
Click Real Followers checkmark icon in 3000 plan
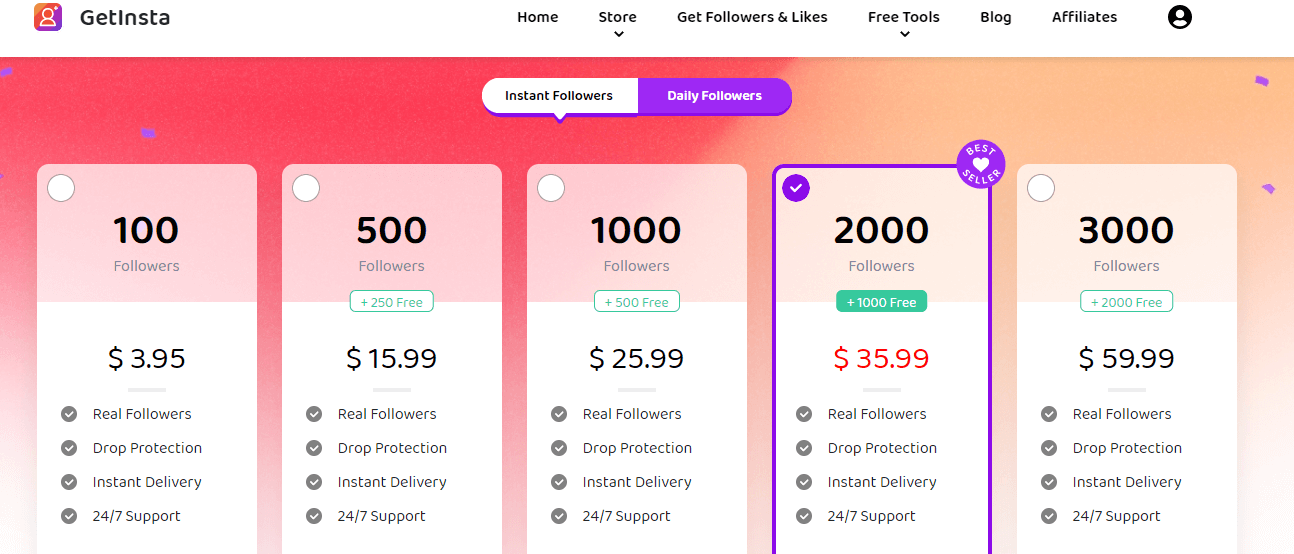coord(1049,414)
